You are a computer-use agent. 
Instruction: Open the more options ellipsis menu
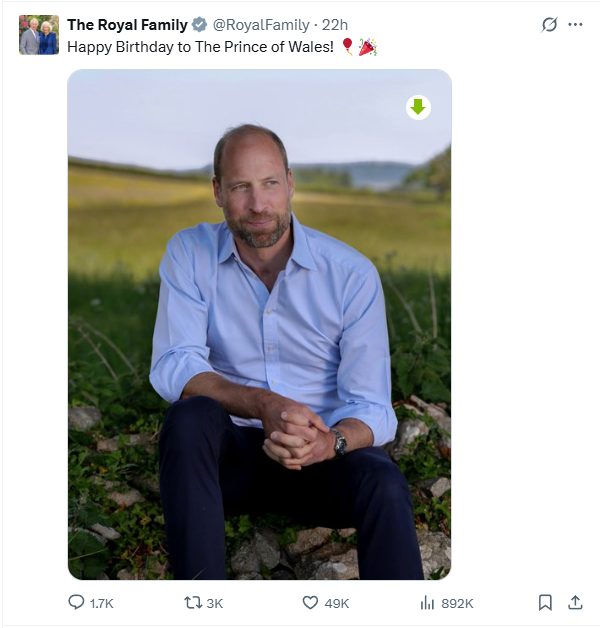(575, 25)
